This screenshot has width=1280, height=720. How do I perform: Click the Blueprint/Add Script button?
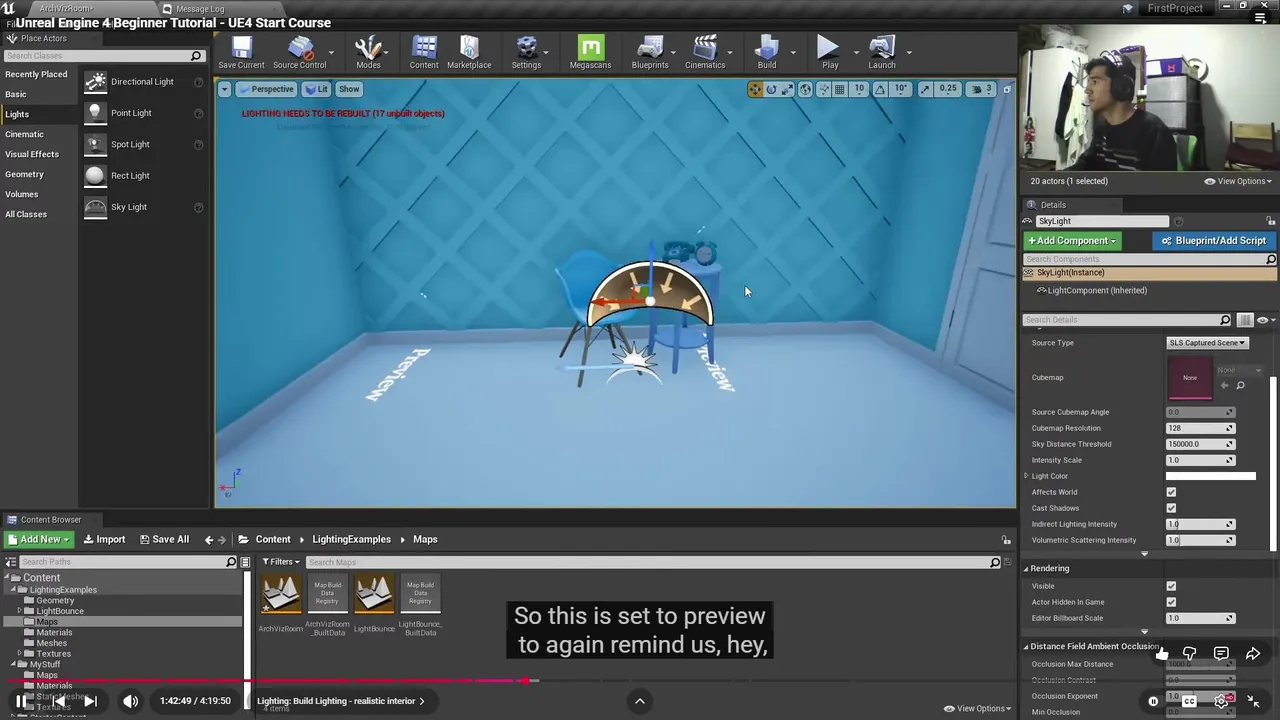tap(1214, 241)
